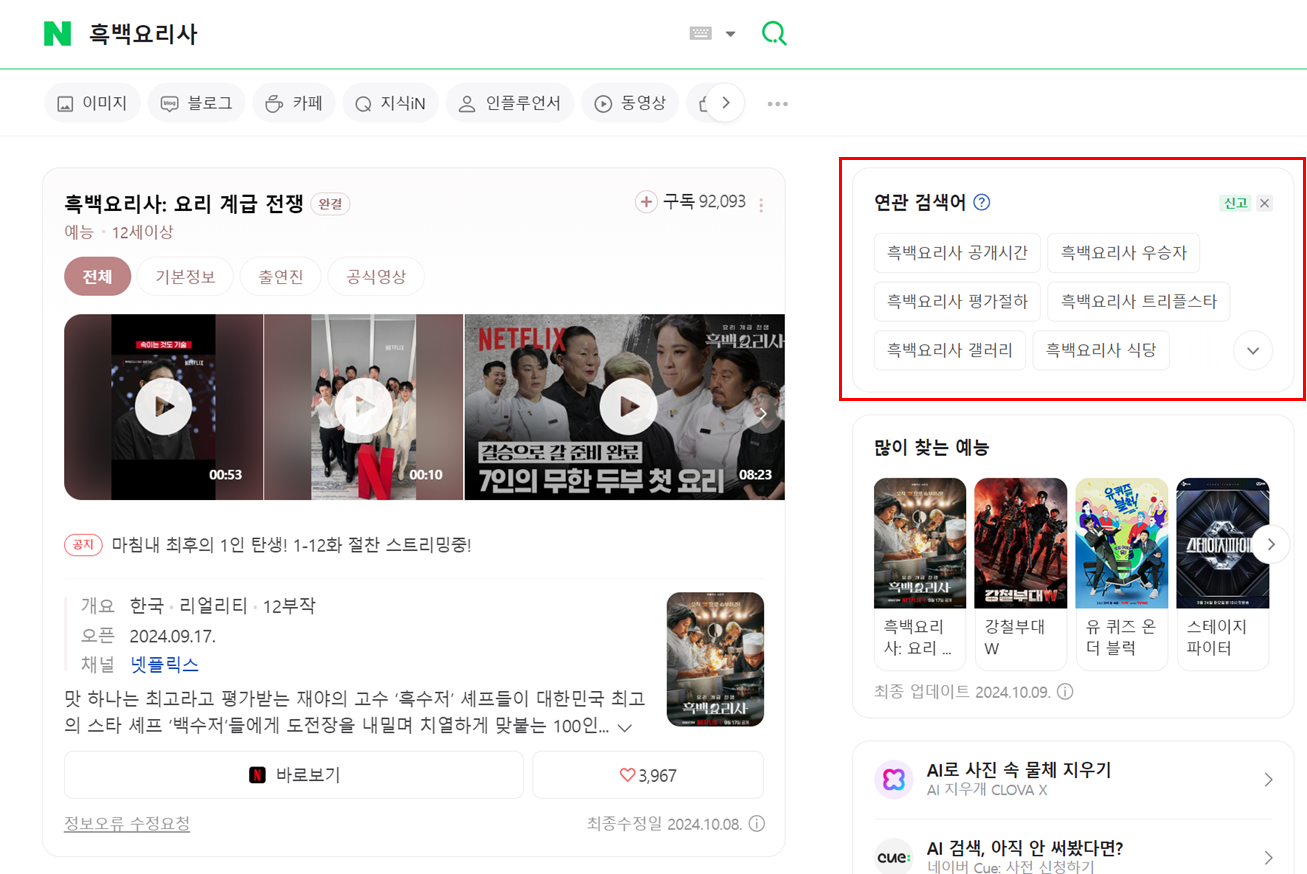This screenshot has width=1307, height=874.
Task: Show next videos with carousel arrow
Action: (762, 414)
